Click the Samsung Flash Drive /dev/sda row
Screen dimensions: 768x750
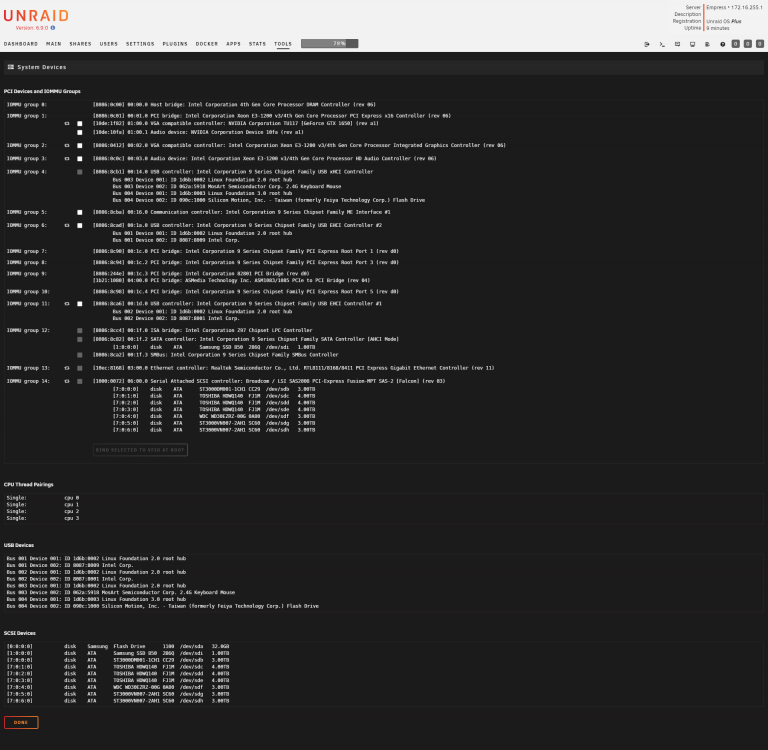coord(118,646)
